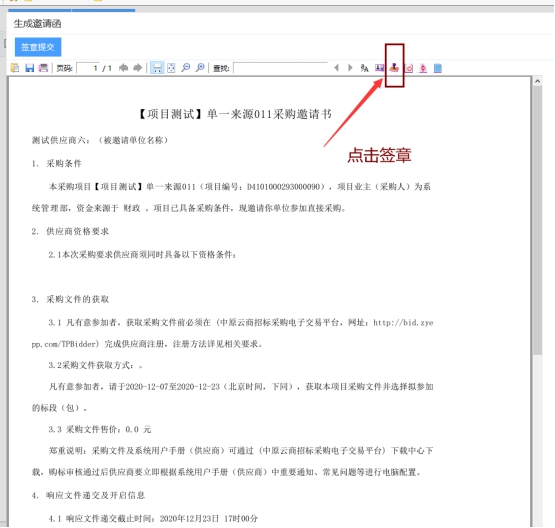The image size is (555, 528).
Task: Find previous match with left triangle
Action: [x=336, y=68]
